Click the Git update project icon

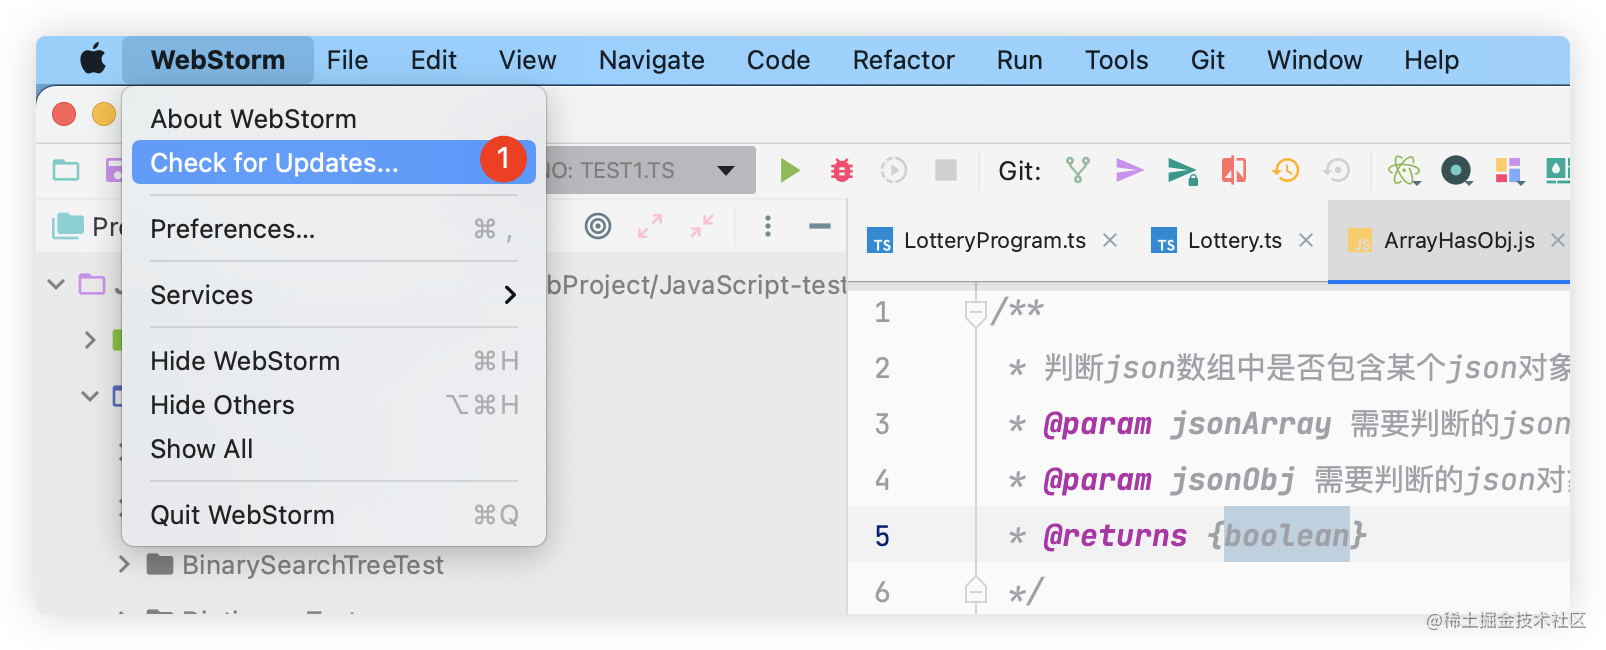coord(1078,171)
